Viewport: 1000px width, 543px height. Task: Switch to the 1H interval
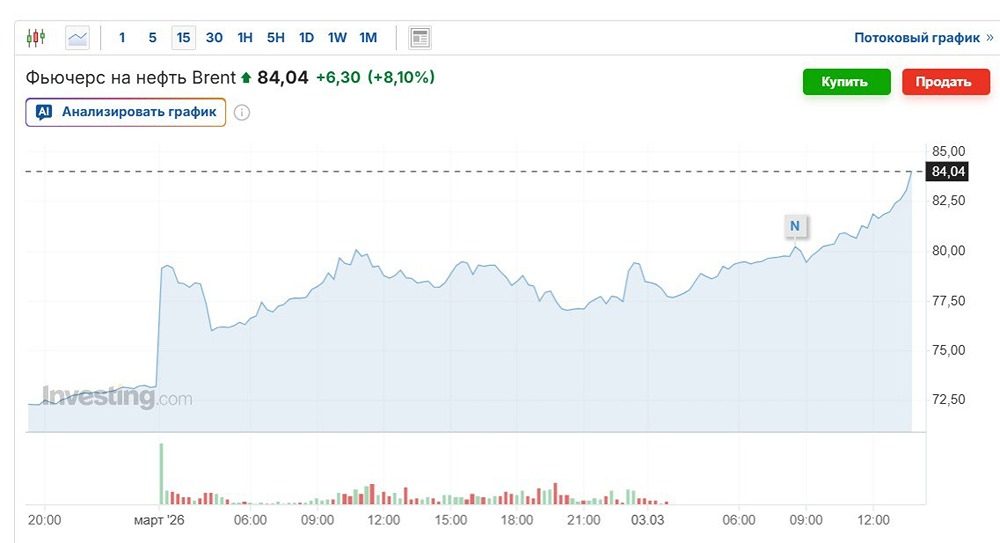pos(245,38)
